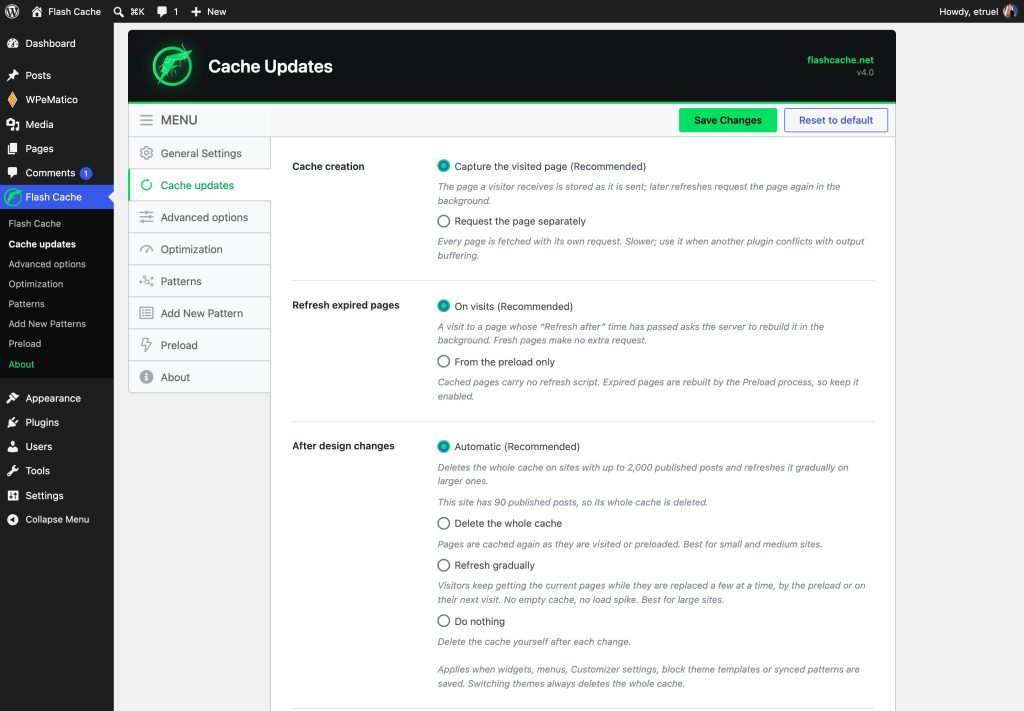
Task: Select Request the page separately radio
Action: 443,221
